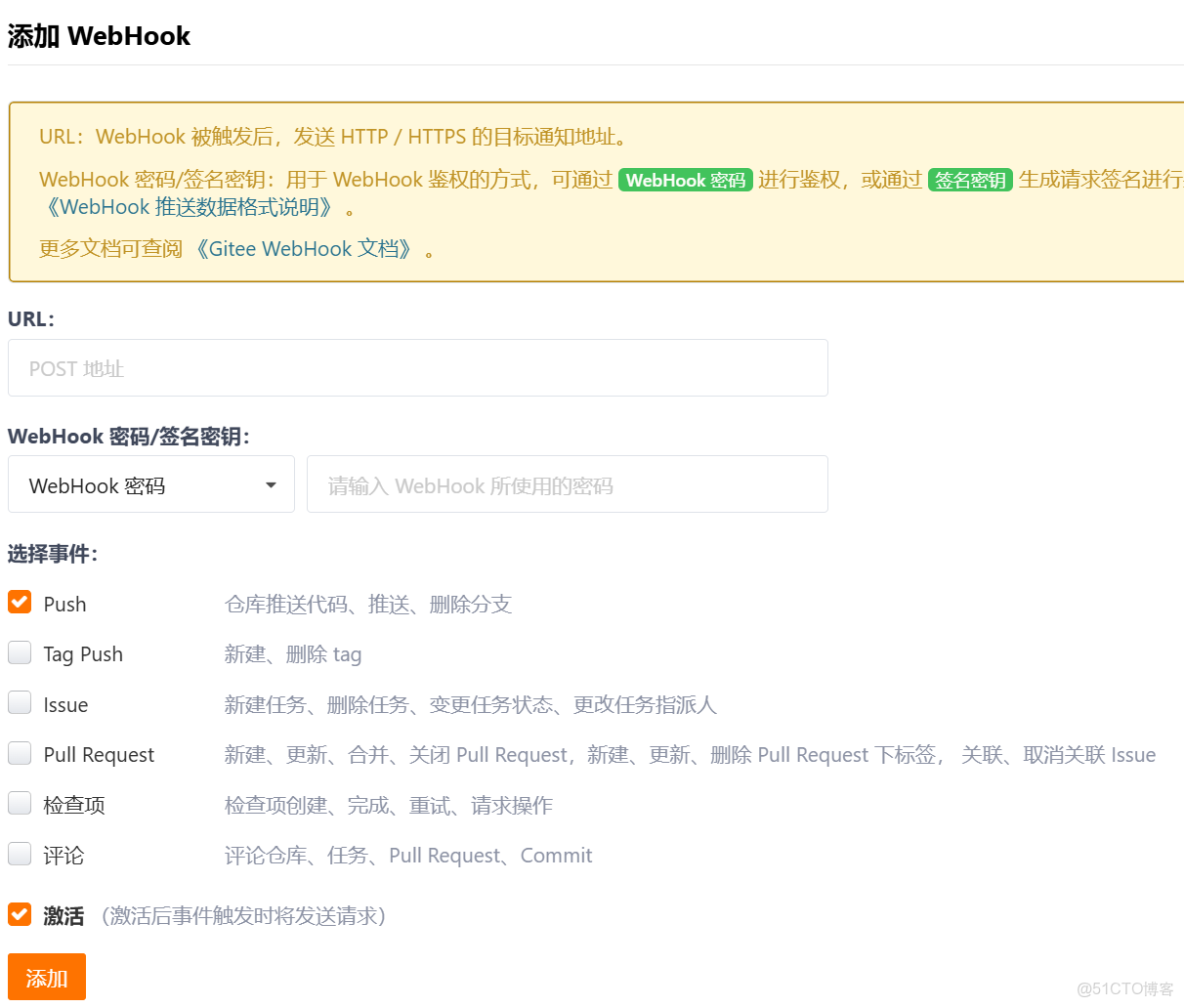
Task: Enable the 评论 event checkbox
Action: [18, 853]
